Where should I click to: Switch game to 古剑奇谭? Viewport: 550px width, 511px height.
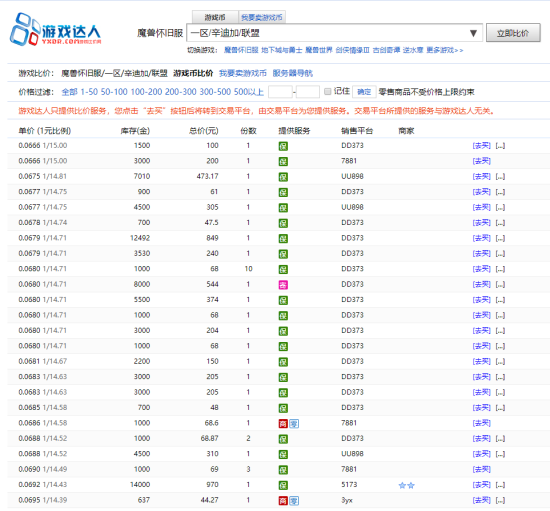[x=386, y=50]
